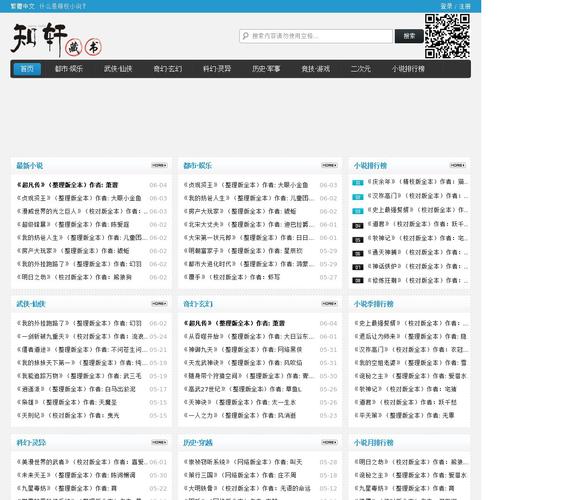This screenshot has width=564, height=500.
Task: Open 《北宋大丈夫》 in the 都市·娱乐 list
Action: (249, 225)
